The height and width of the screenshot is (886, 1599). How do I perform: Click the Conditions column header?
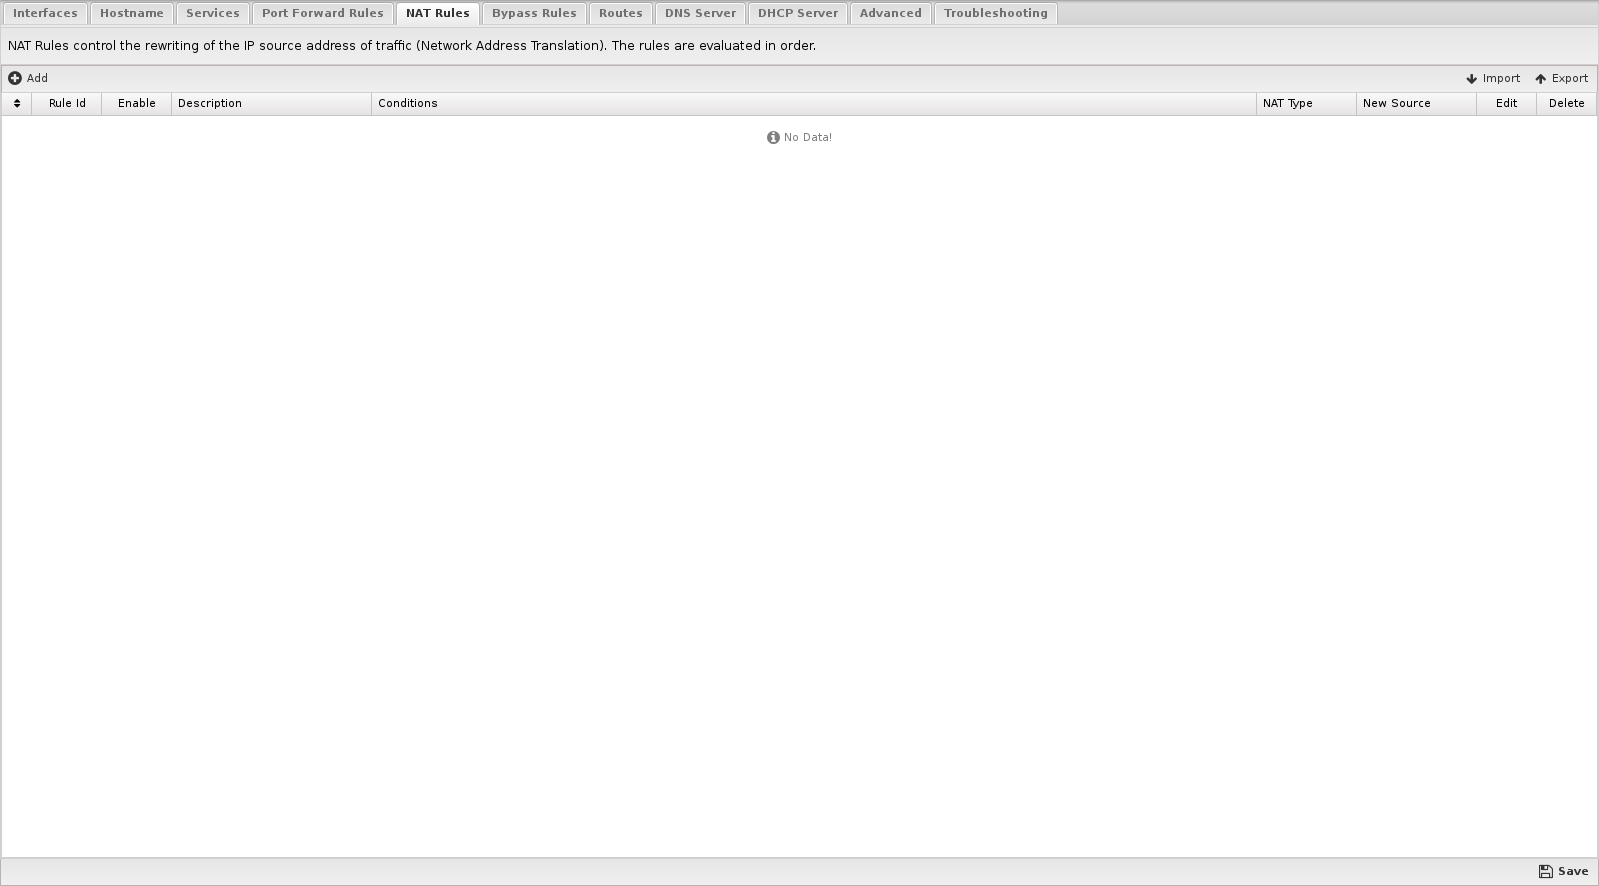[x=814, y=103]
